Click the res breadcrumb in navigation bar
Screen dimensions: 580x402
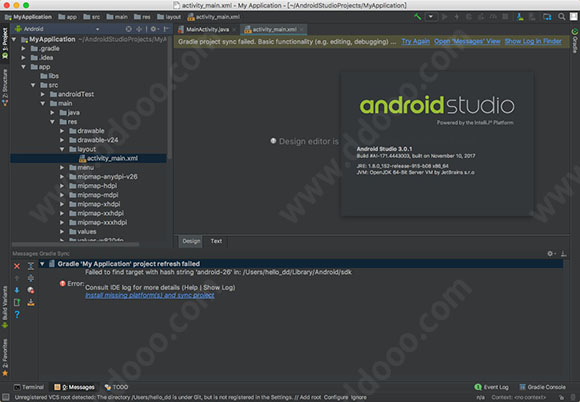tap(142, 17)
